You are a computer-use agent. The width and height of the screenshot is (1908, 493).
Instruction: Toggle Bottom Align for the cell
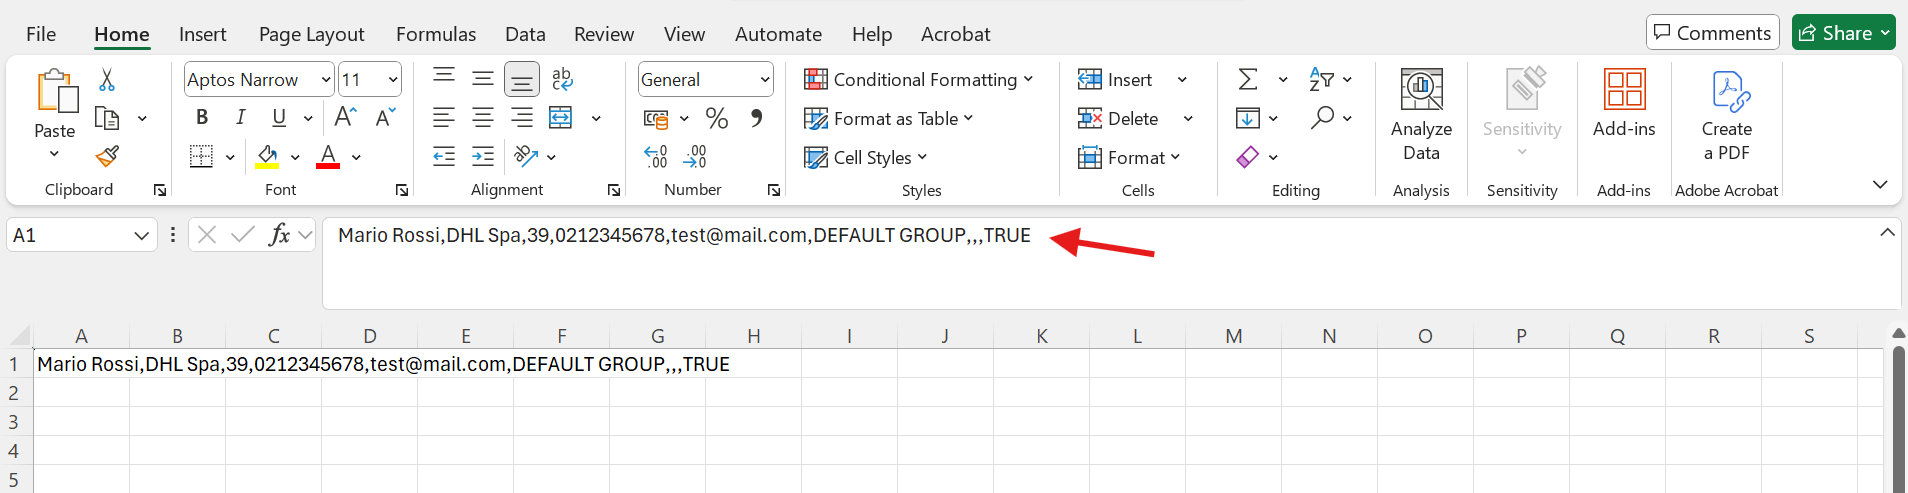coord(521,80)
